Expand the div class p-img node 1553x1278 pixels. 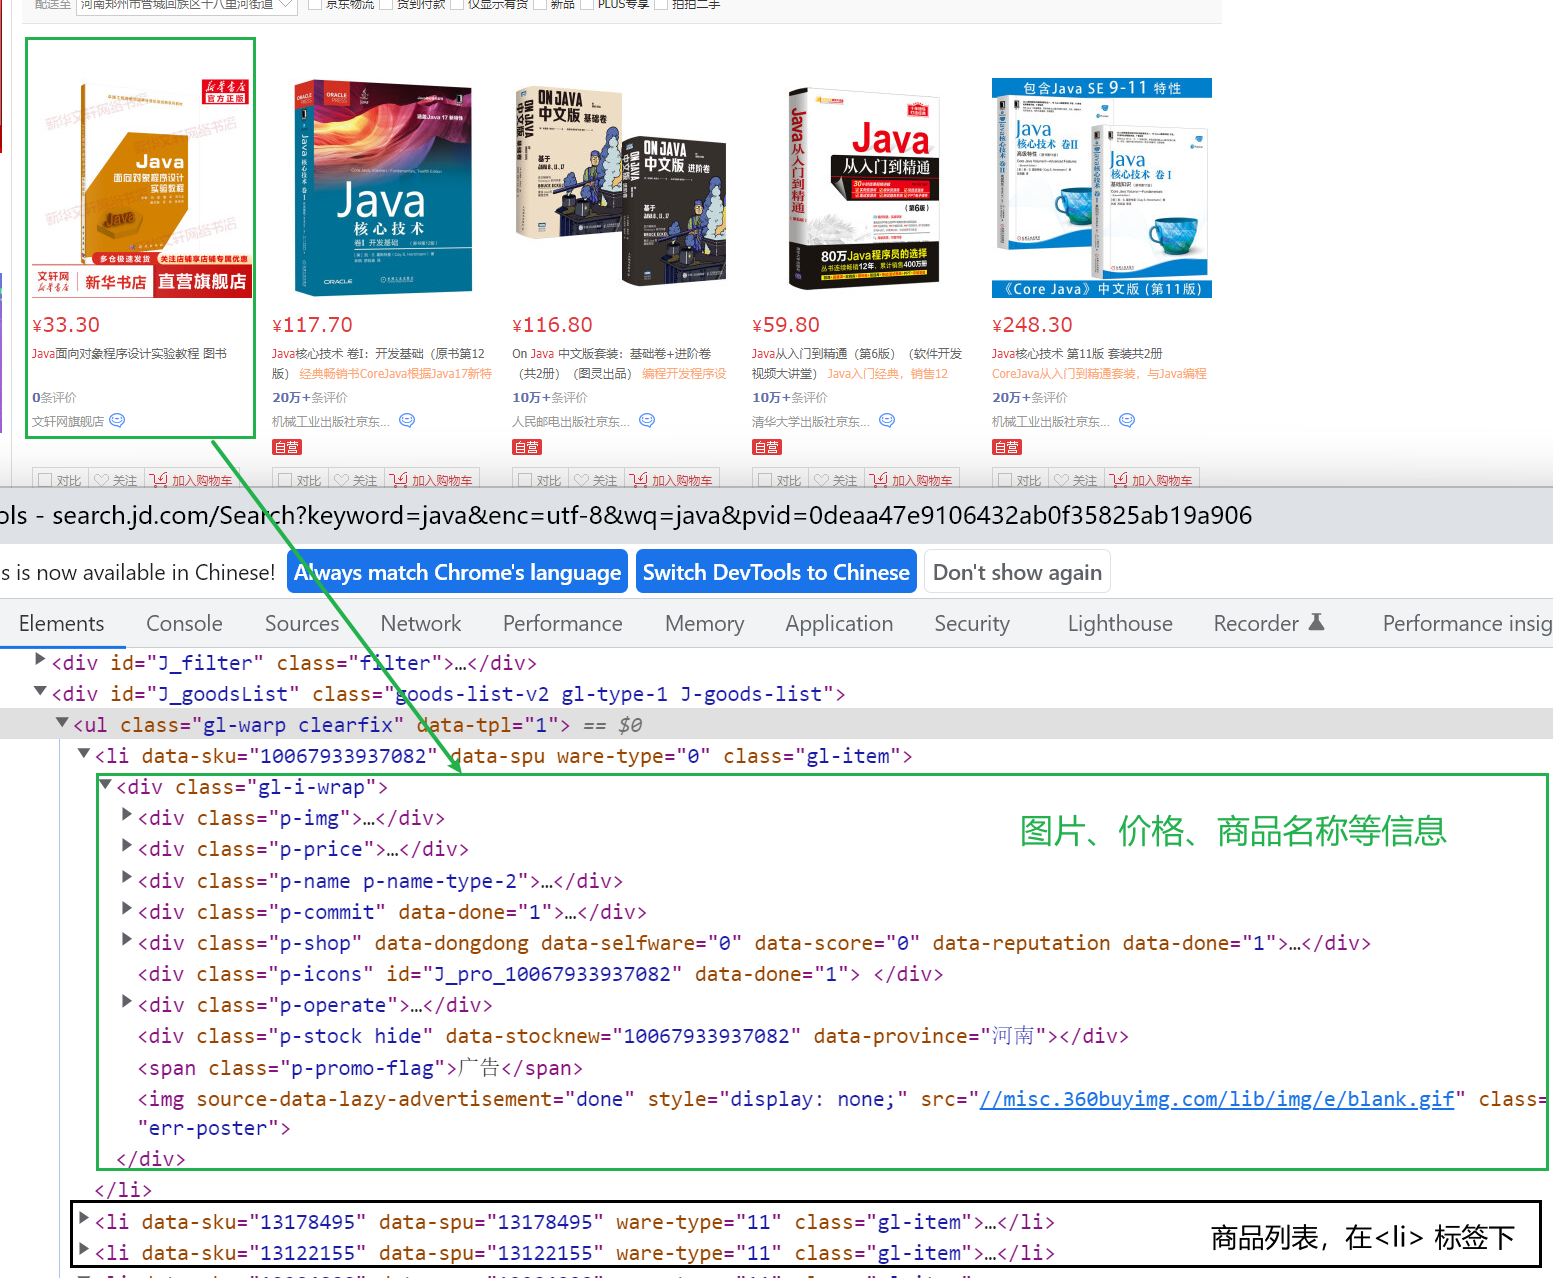click(x=127, y=814)
